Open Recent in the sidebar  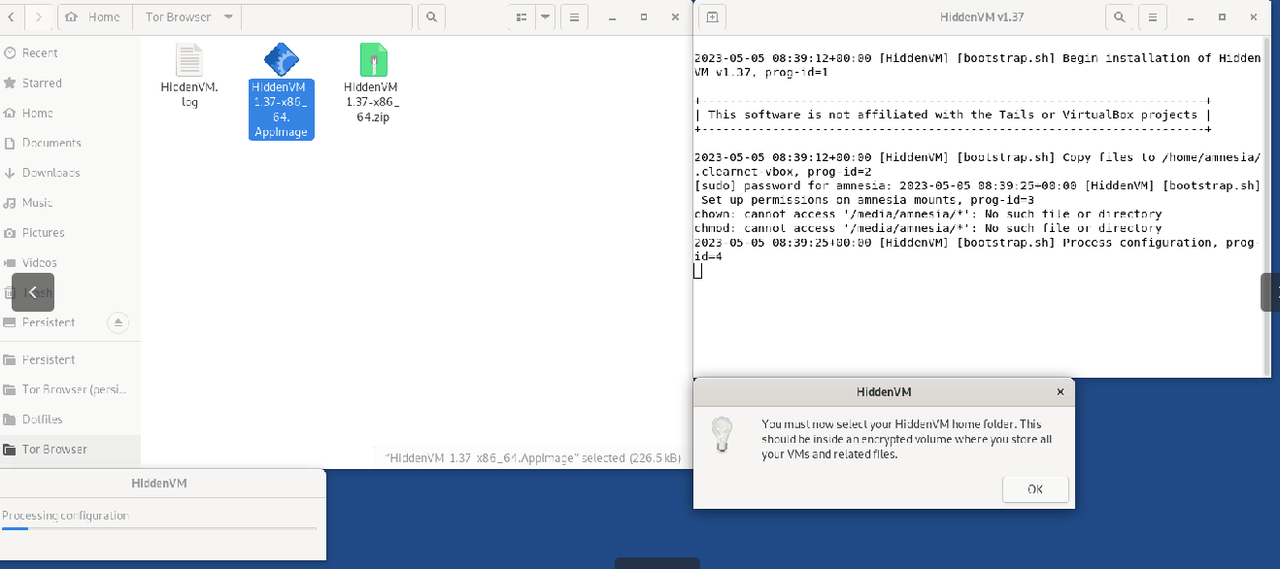tap(70, 53)
